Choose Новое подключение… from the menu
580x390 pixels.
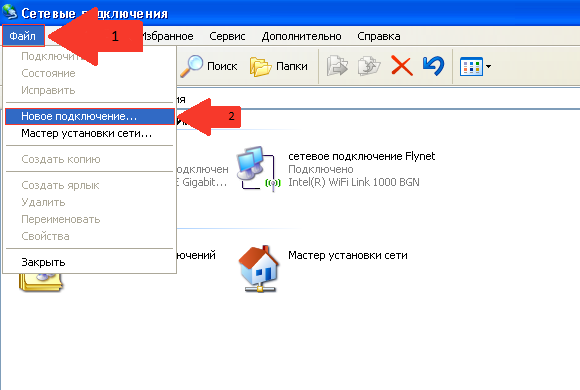coord(90,116)
